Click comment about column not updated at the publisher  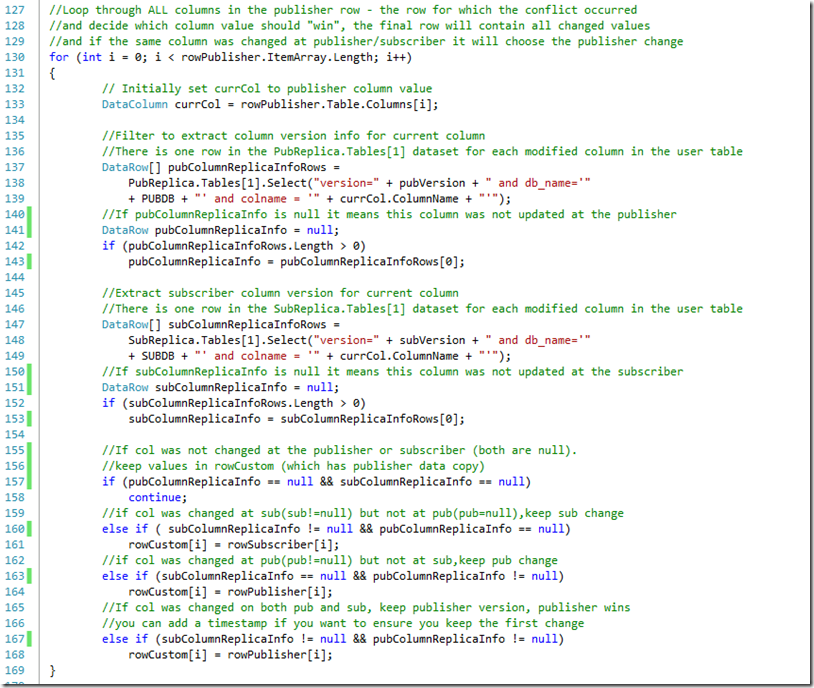coord(389,214)
